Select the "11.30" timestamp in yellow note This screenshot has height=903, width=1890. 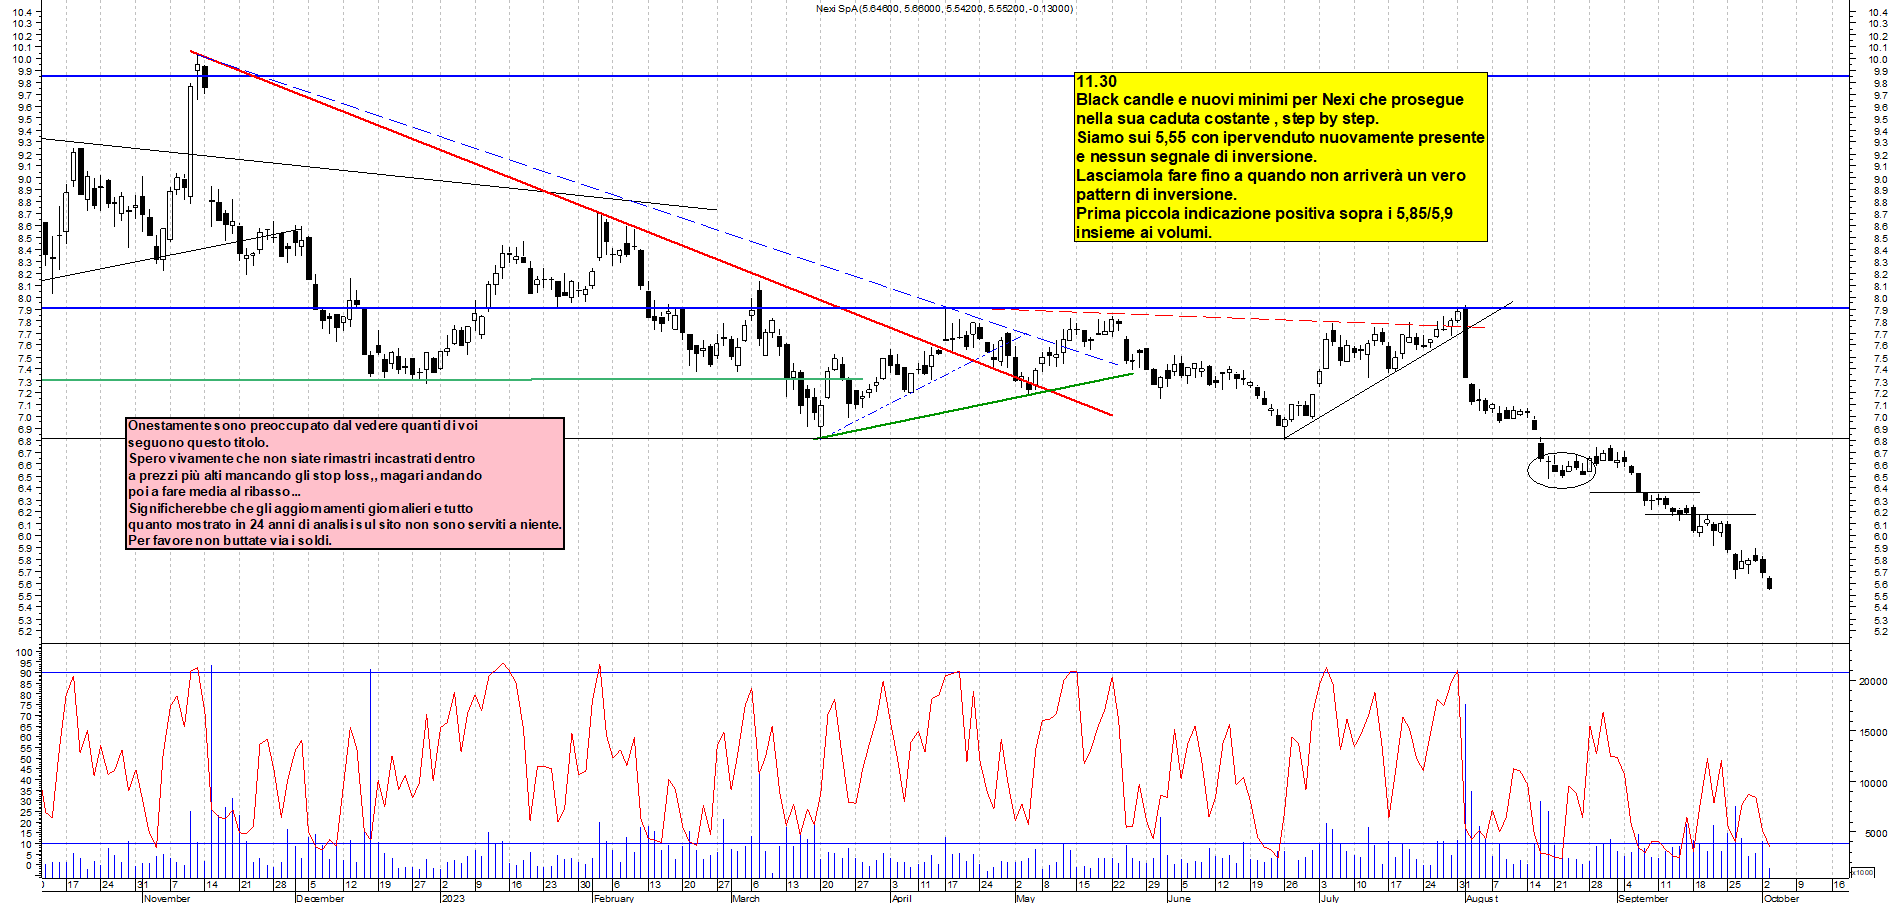pyautogui.click(x=1096, y=82)
